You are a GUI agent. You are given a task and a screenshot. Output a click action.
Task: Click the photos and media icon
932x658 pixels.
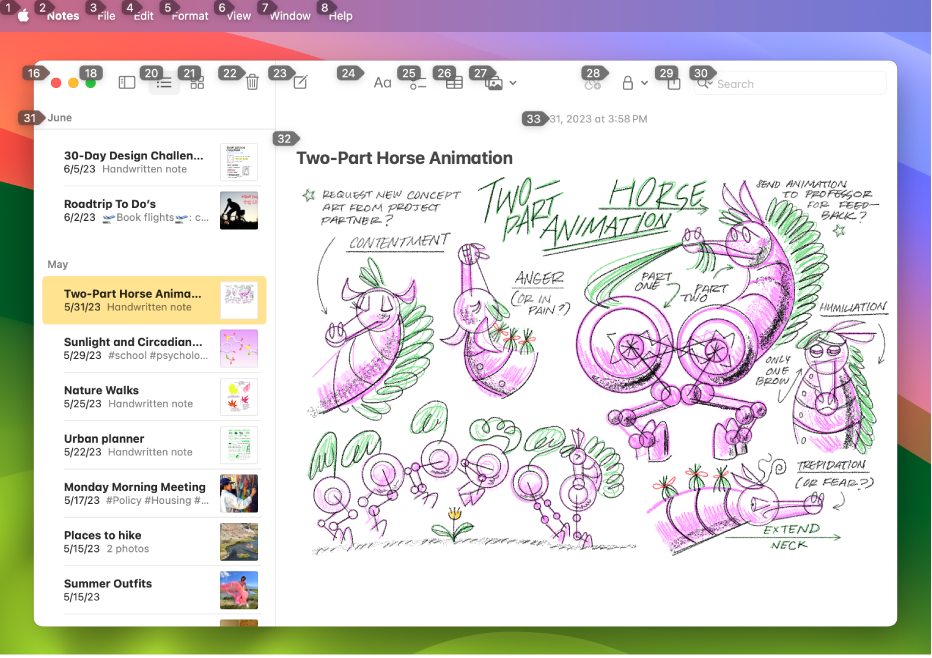(x=494, y=83)
